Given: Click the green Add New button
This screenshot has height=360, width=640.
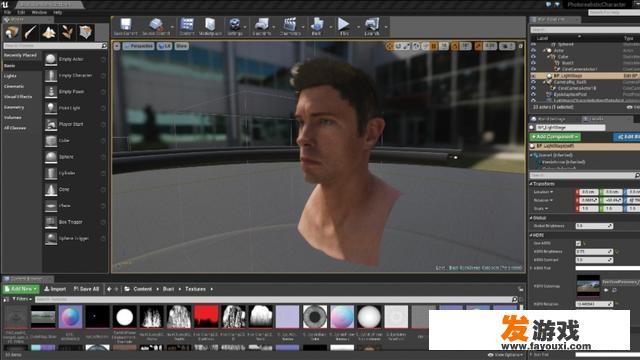Looking at the screenshot, I should click(x=21, y=289).
